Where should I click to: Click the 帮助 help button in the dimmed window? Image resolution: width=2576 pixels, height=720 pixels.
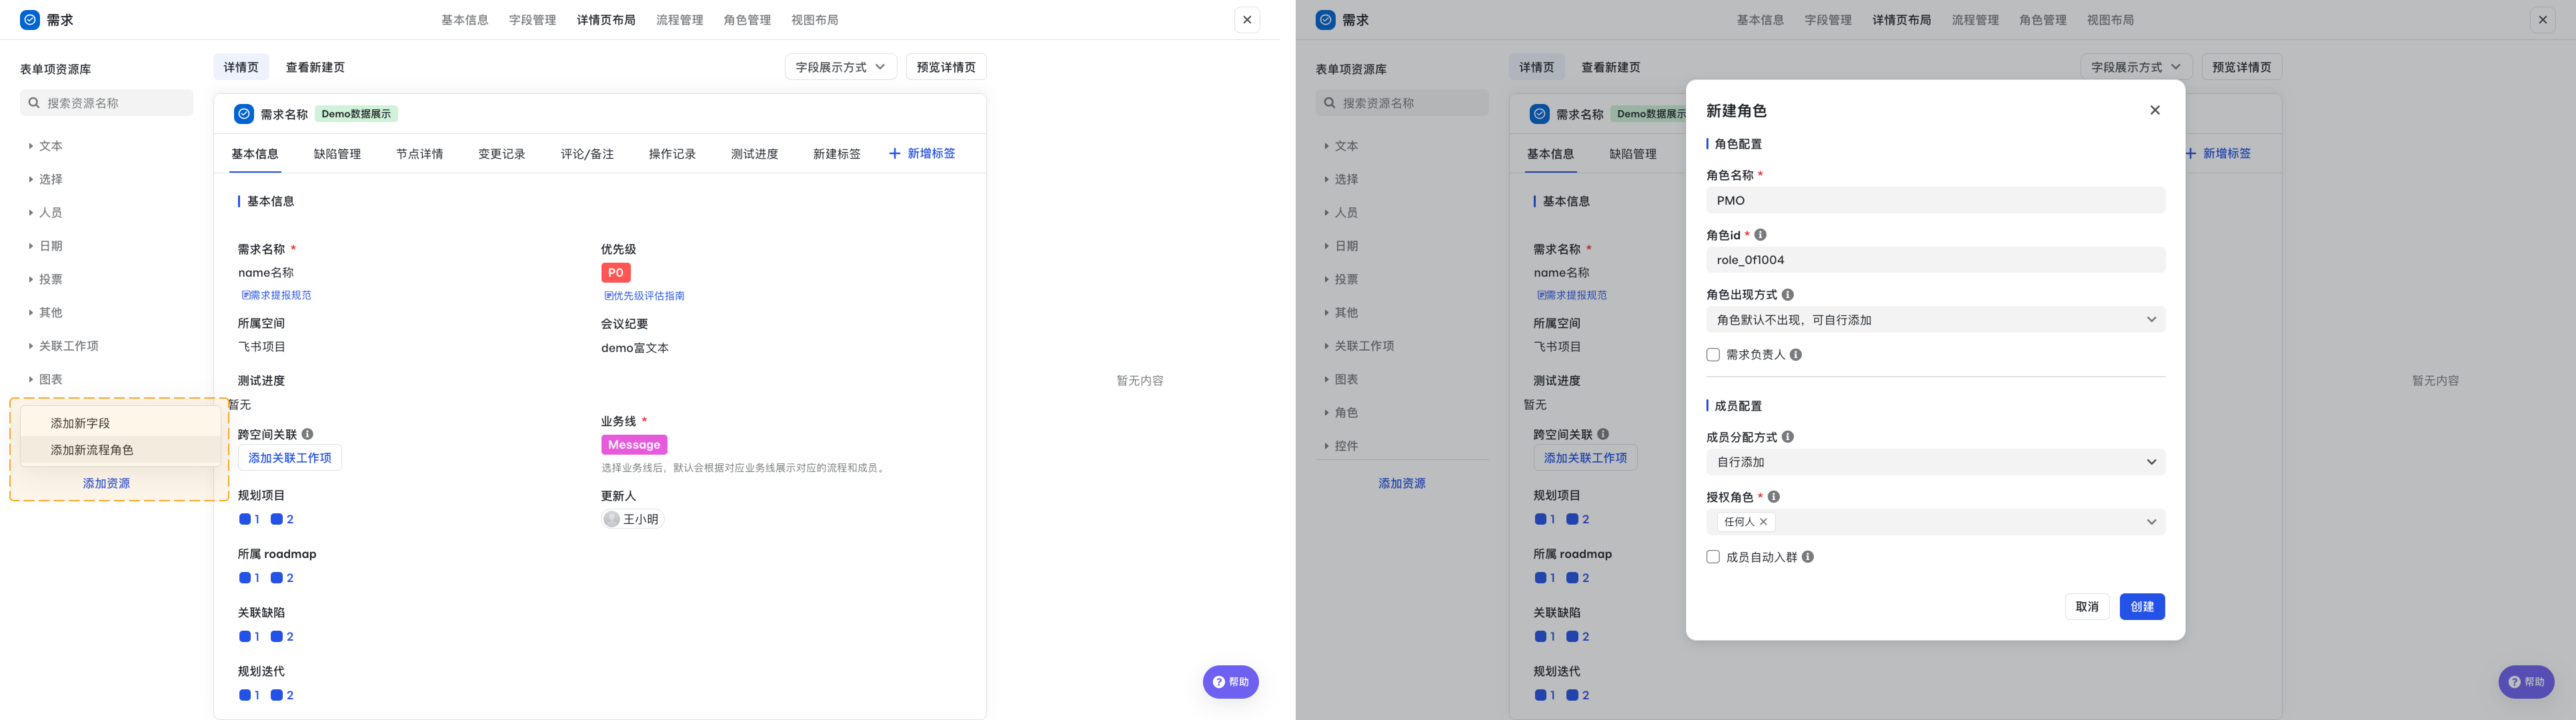2526,682
